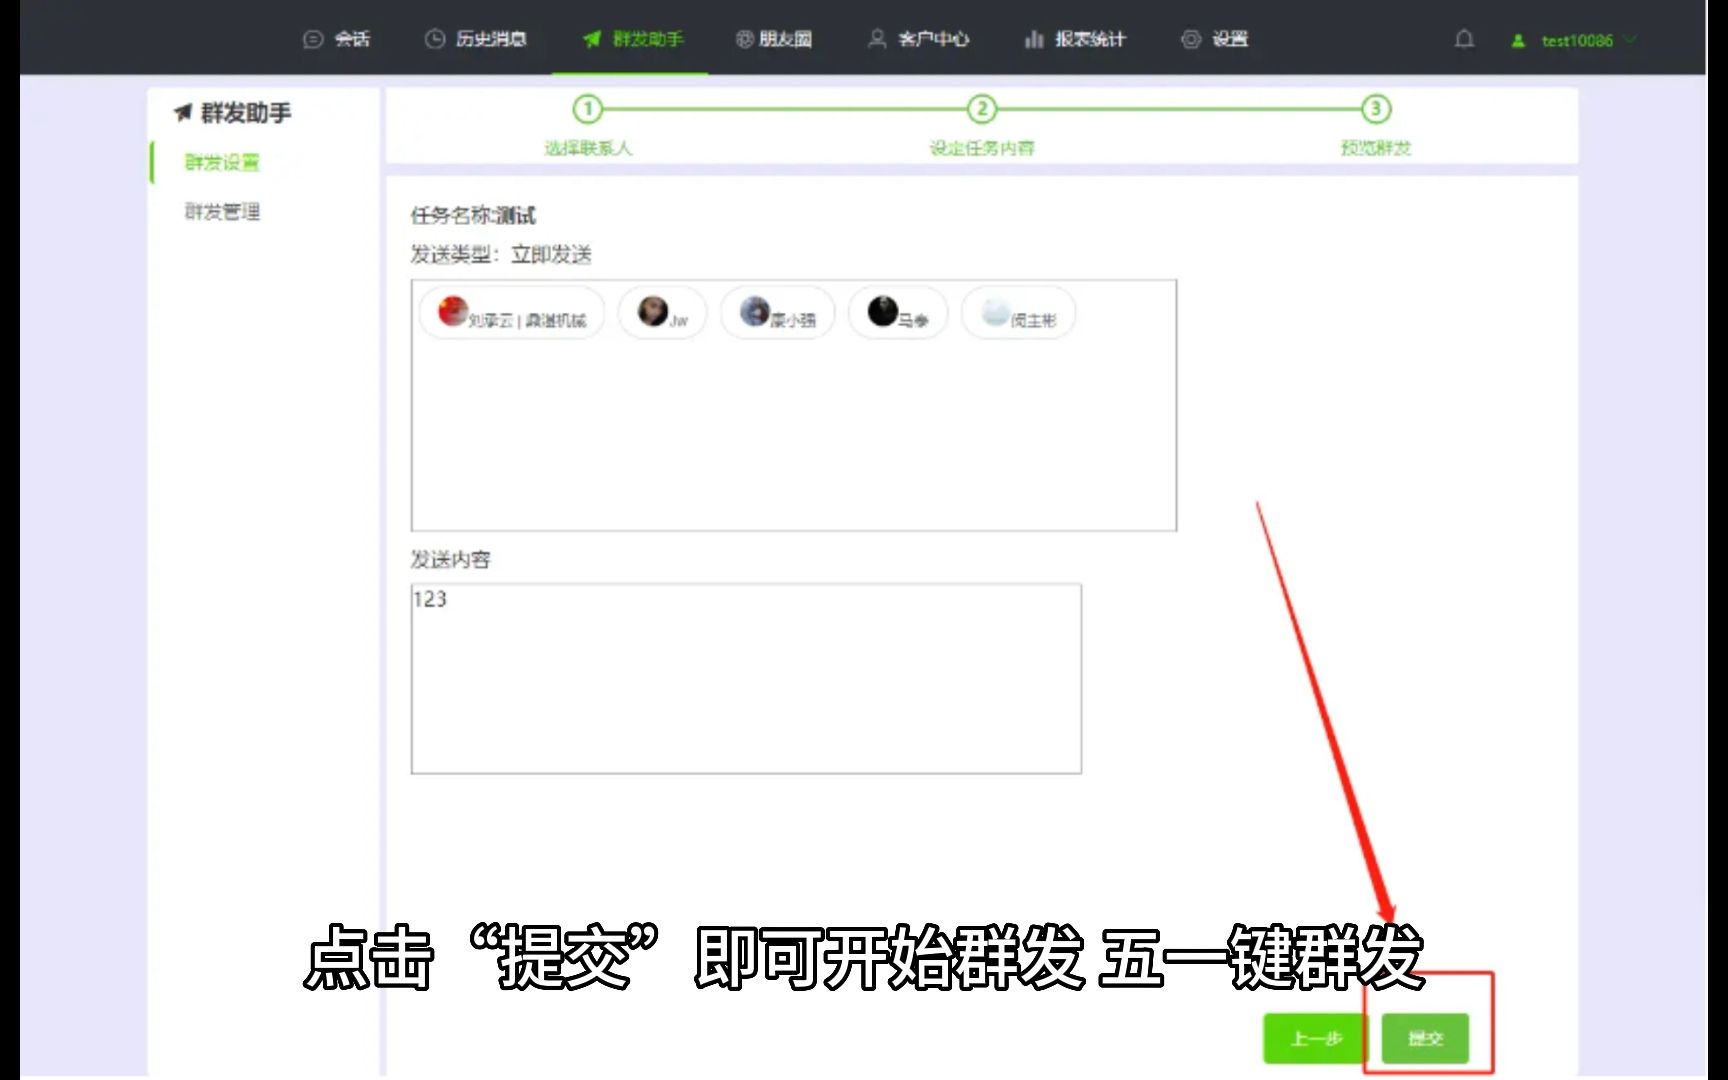This screenshot has width=1728, height=1080.
Task: Click the 提交 submit button
Action: tap(1426, 1038)
